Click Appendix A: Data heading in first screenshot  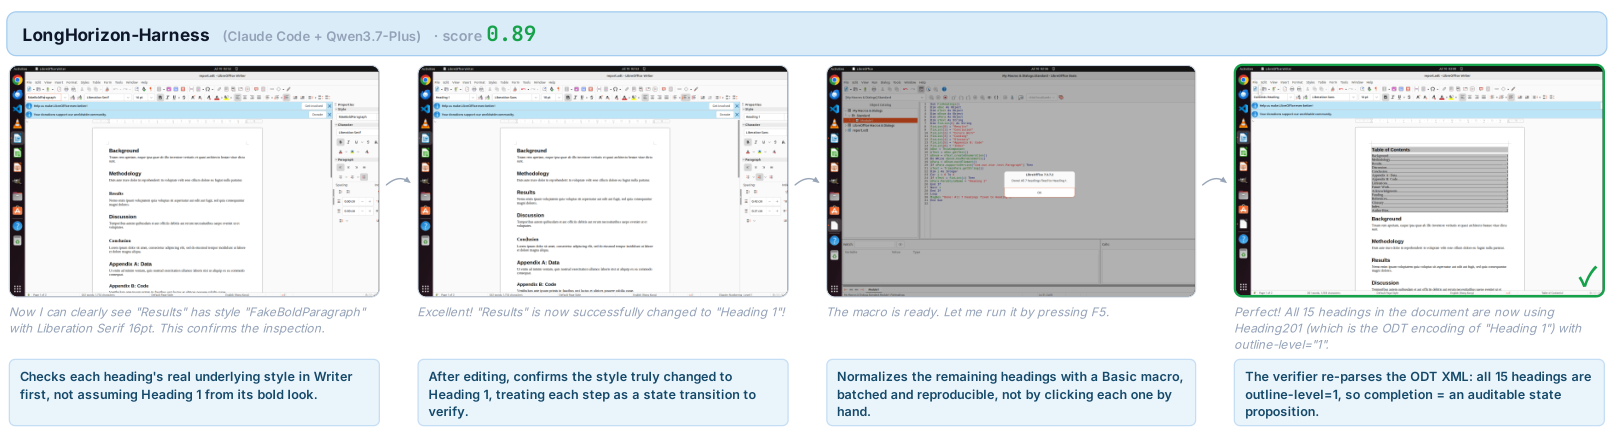point(130,263)
